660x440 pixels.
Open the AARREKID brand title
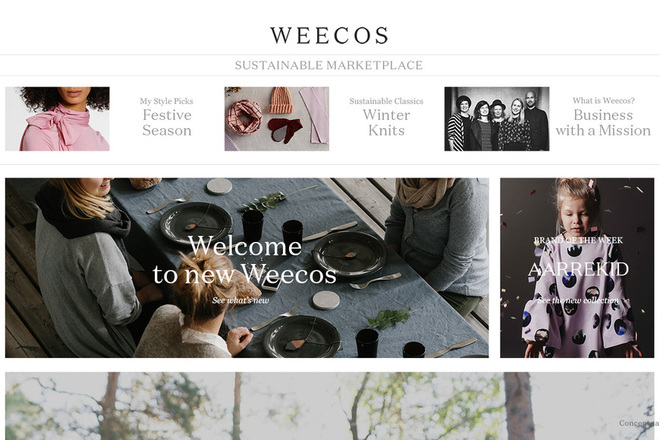pos(578,269)
